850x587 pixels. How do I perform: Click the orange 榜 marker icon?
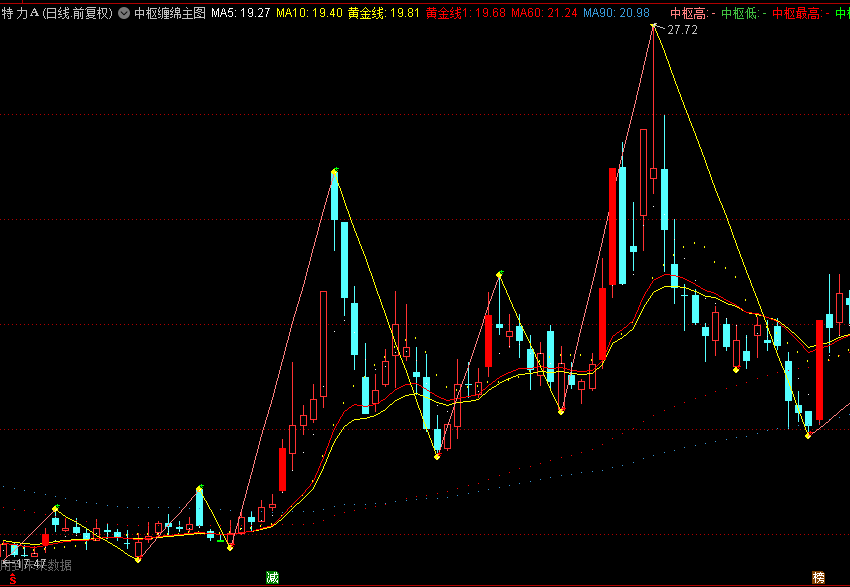point(818,577)
